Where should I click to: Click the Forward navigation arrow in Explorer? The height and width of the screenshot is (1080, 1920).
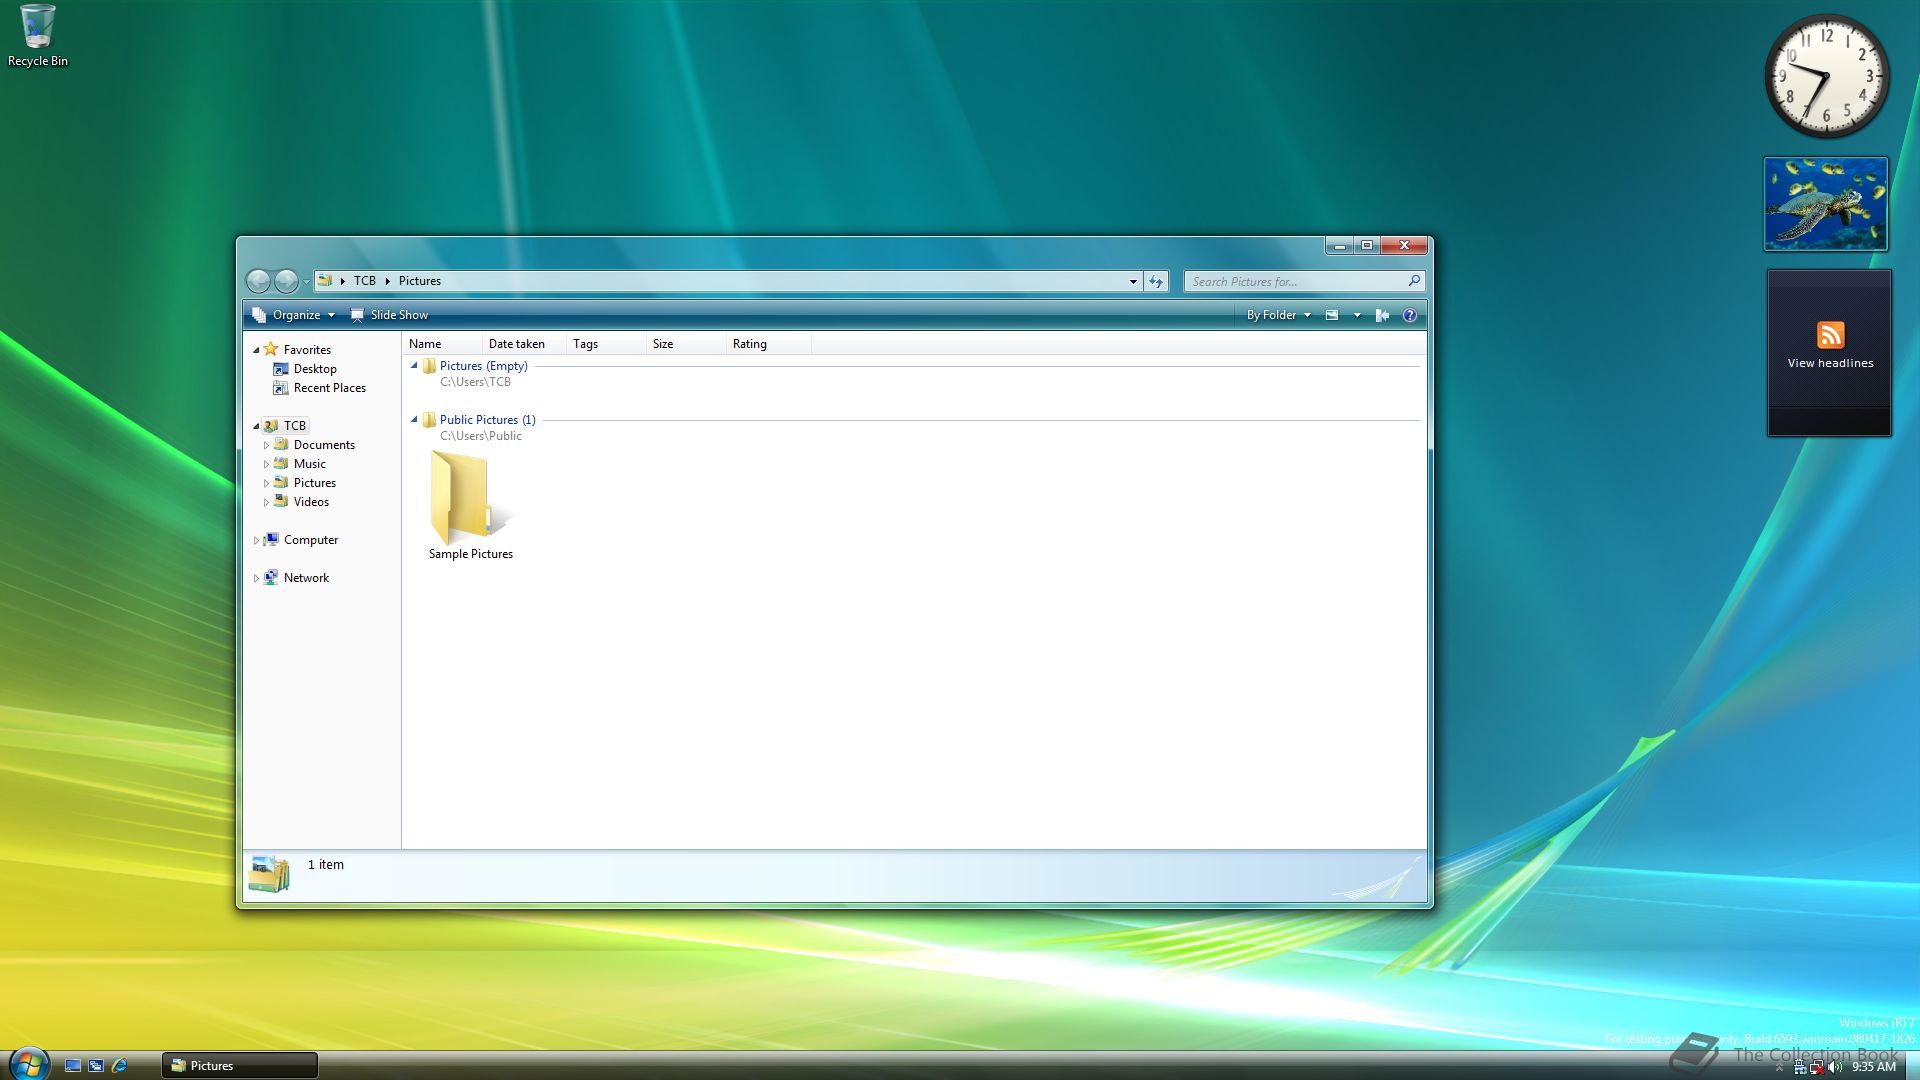[286, 281]
